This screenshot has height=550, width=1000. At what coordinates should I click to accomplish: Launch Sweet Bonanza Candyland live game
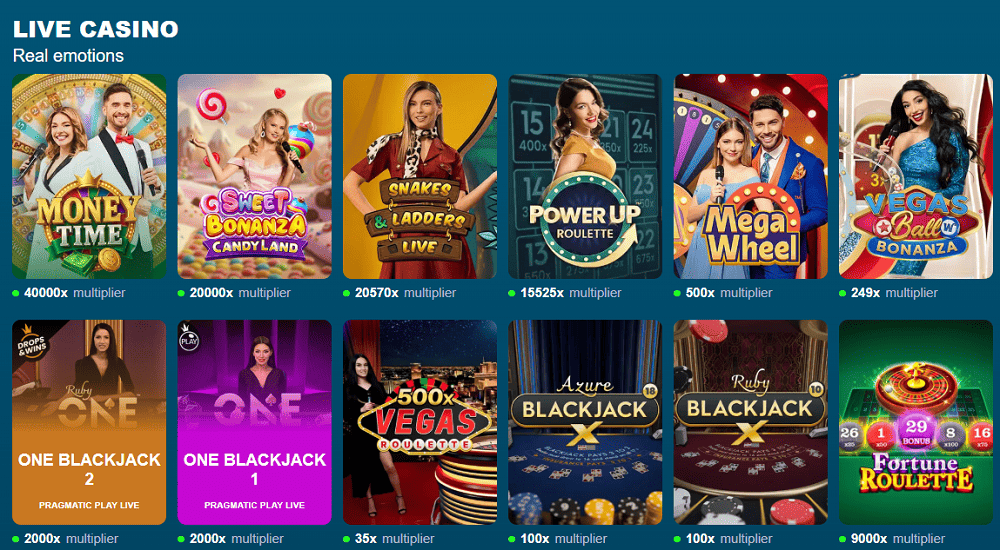coord(254,177)
